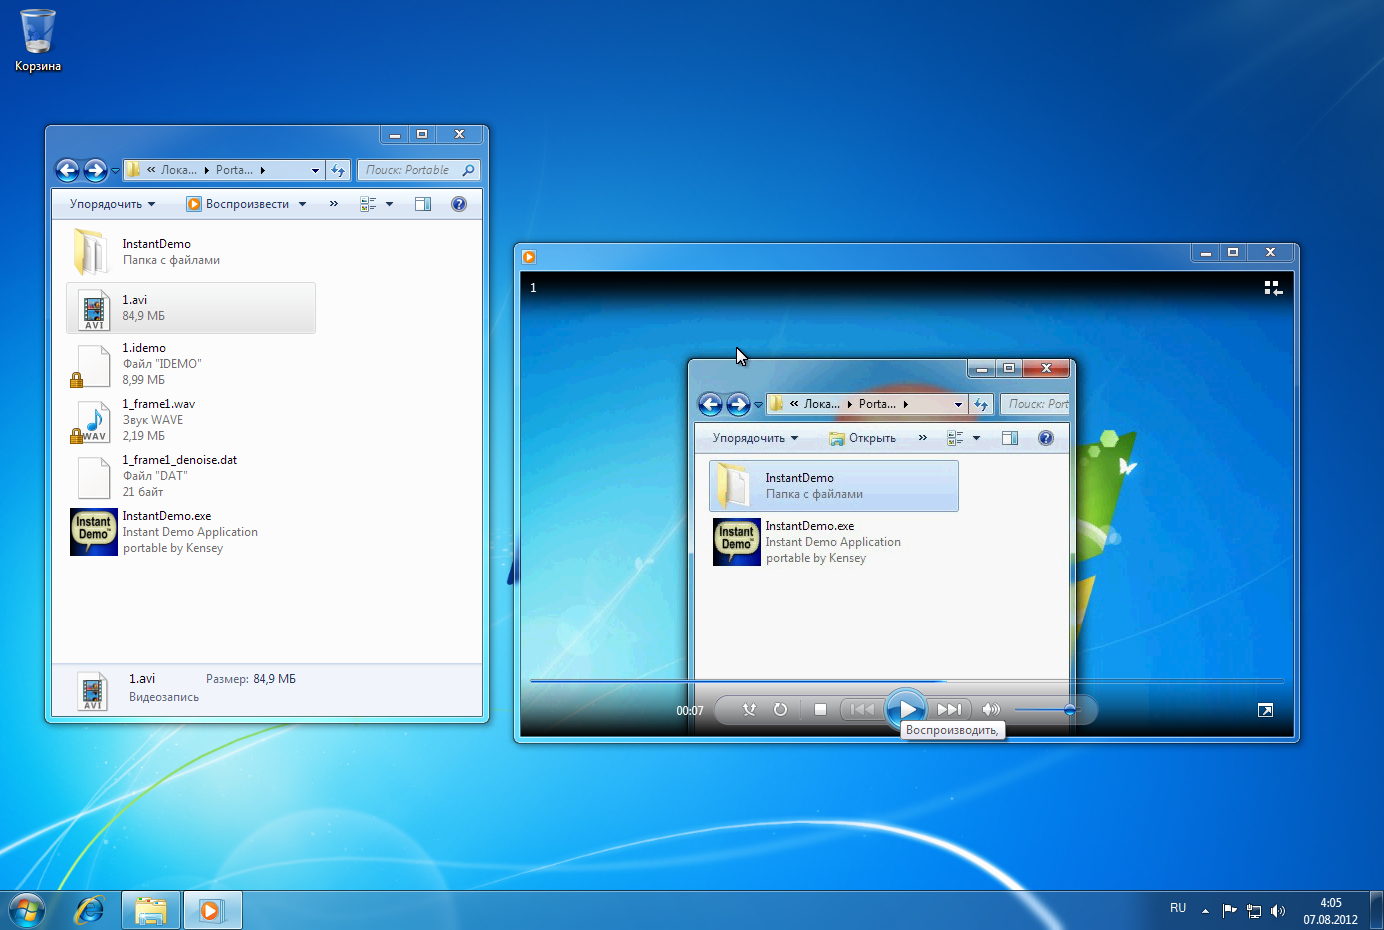The image size is (1384, 930).
Task: Click the Media Player title bar icon
Action: [529, 257]
